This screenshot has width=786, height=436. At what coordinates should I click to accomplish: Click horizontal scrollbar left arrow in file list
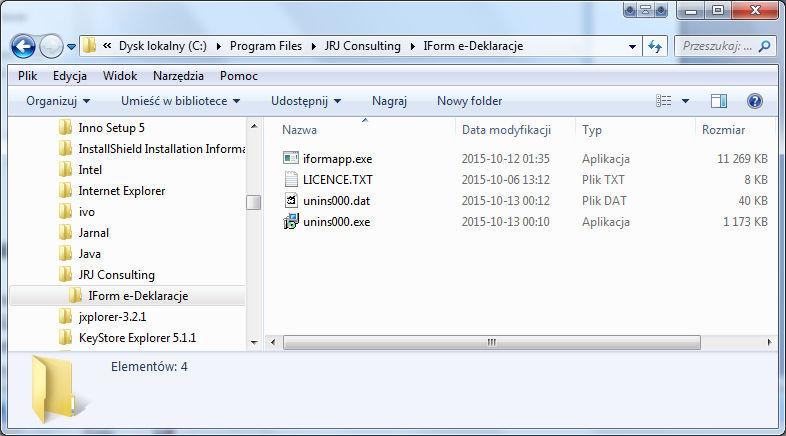pos(273,343)
